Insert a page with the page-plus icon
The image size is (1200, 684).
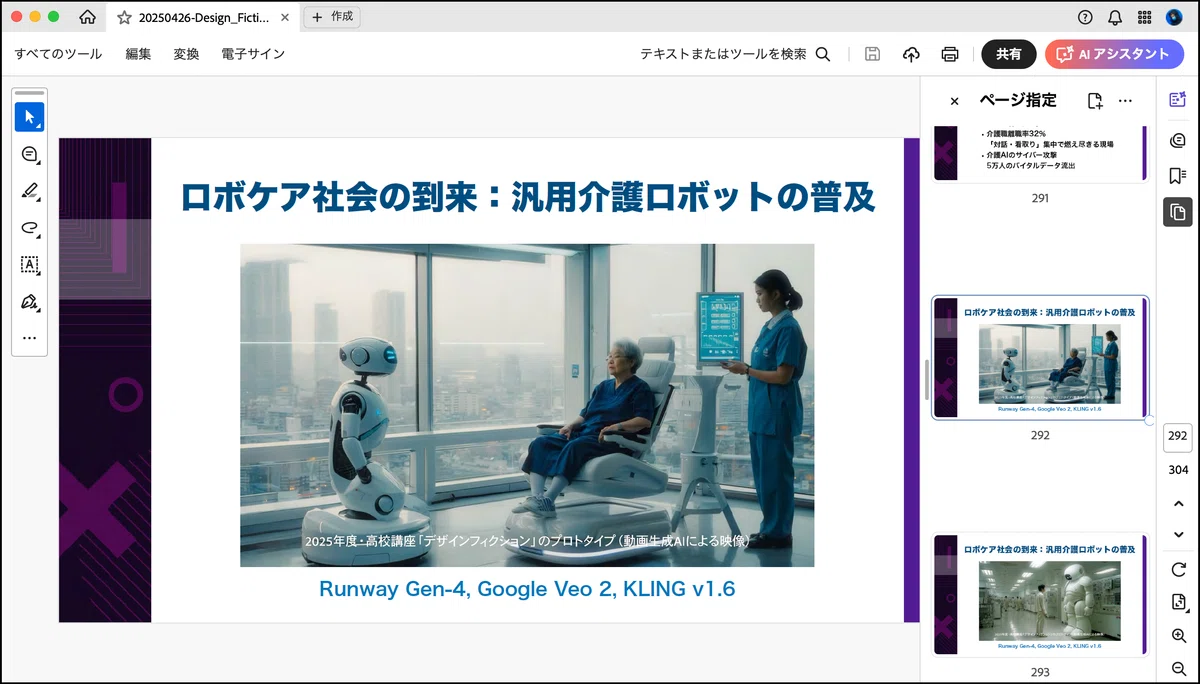1095,101
